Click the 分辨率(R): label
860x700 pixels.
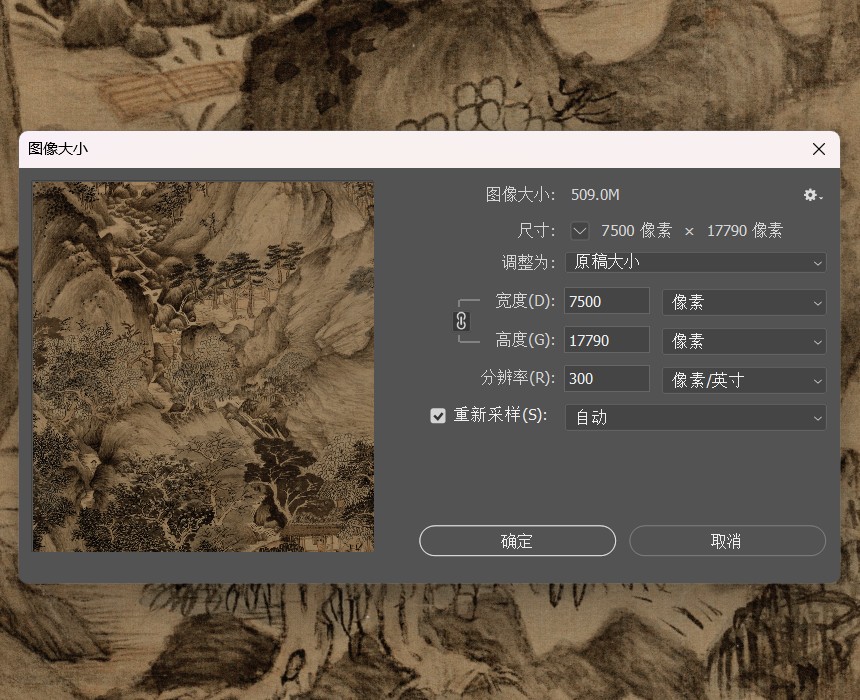[518, 378]
